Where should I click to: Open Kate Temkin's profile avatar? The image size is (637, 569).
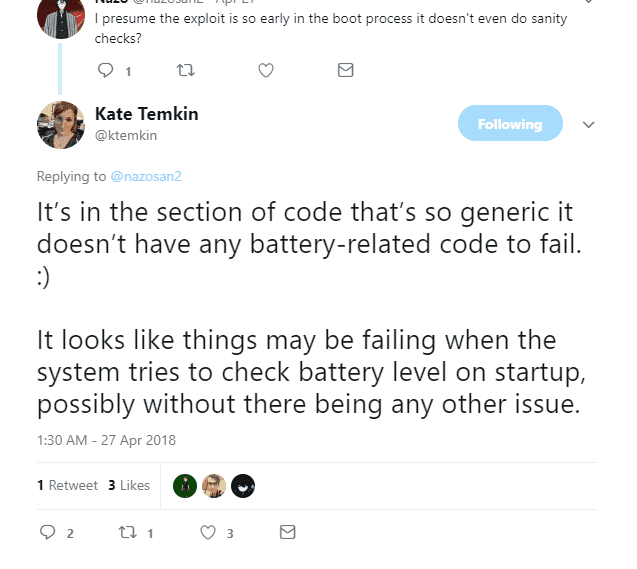[x=61, y=125]
